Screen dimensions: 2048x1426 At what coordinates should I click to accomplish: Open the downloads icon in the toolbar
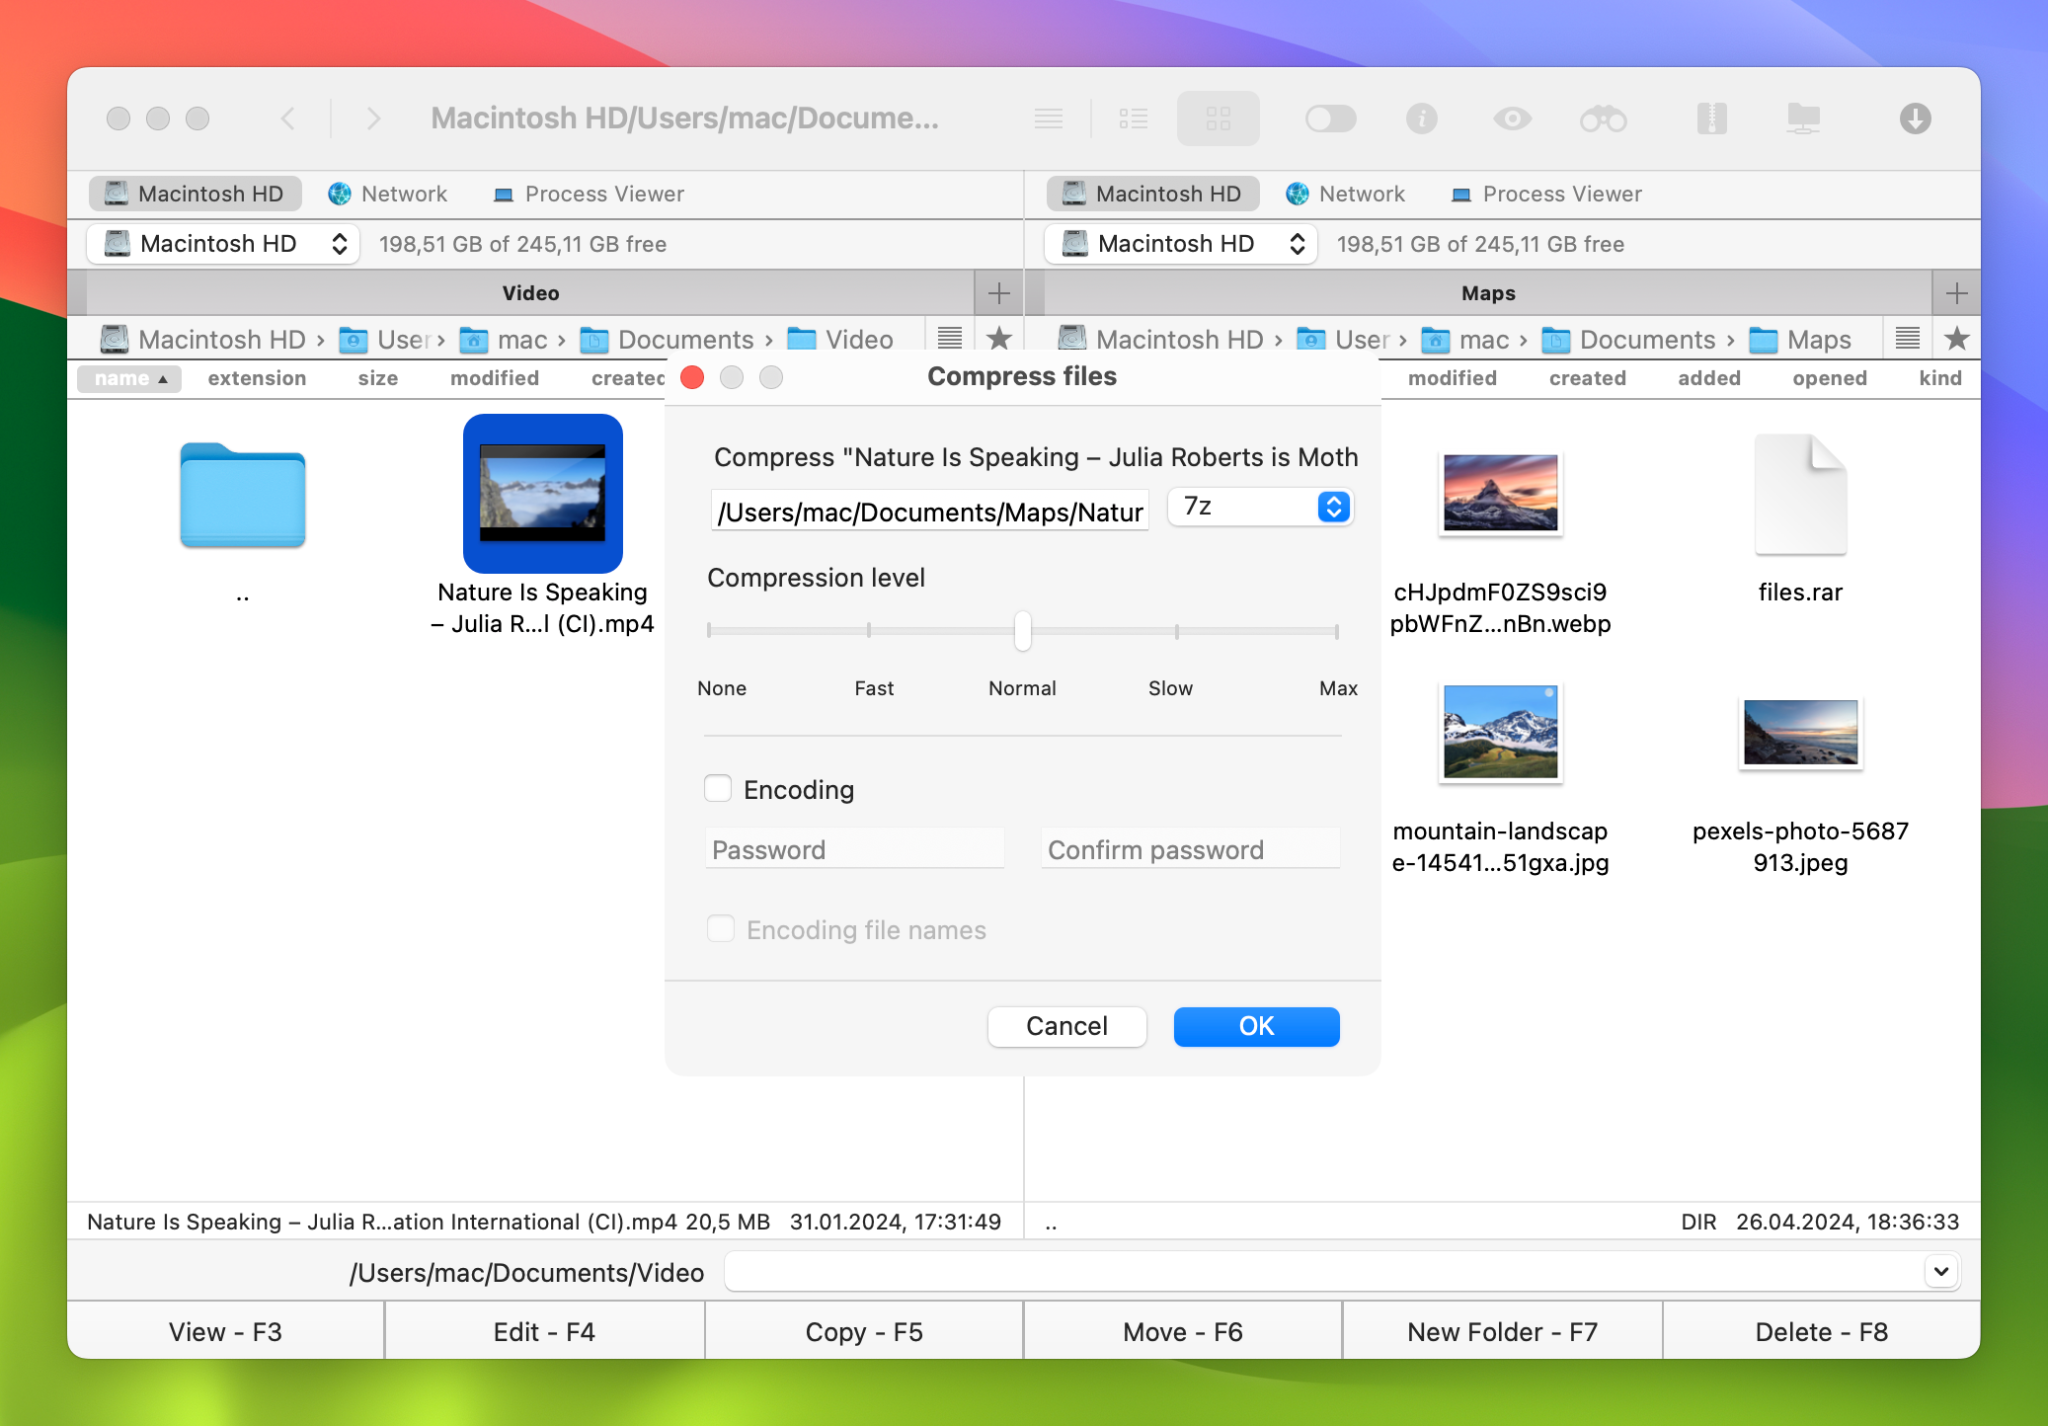pyautogui.click(x=1915, y=118)
